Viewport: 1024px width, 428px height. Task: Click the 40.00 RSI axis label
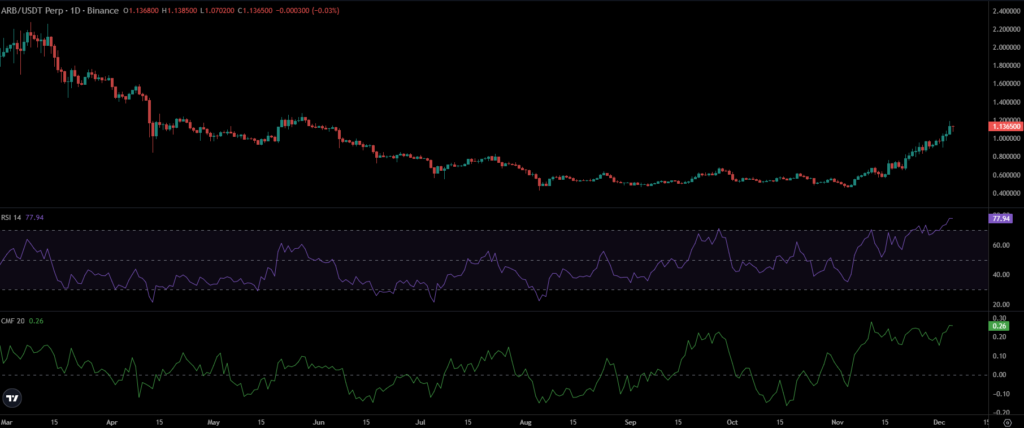(1000, 274)
